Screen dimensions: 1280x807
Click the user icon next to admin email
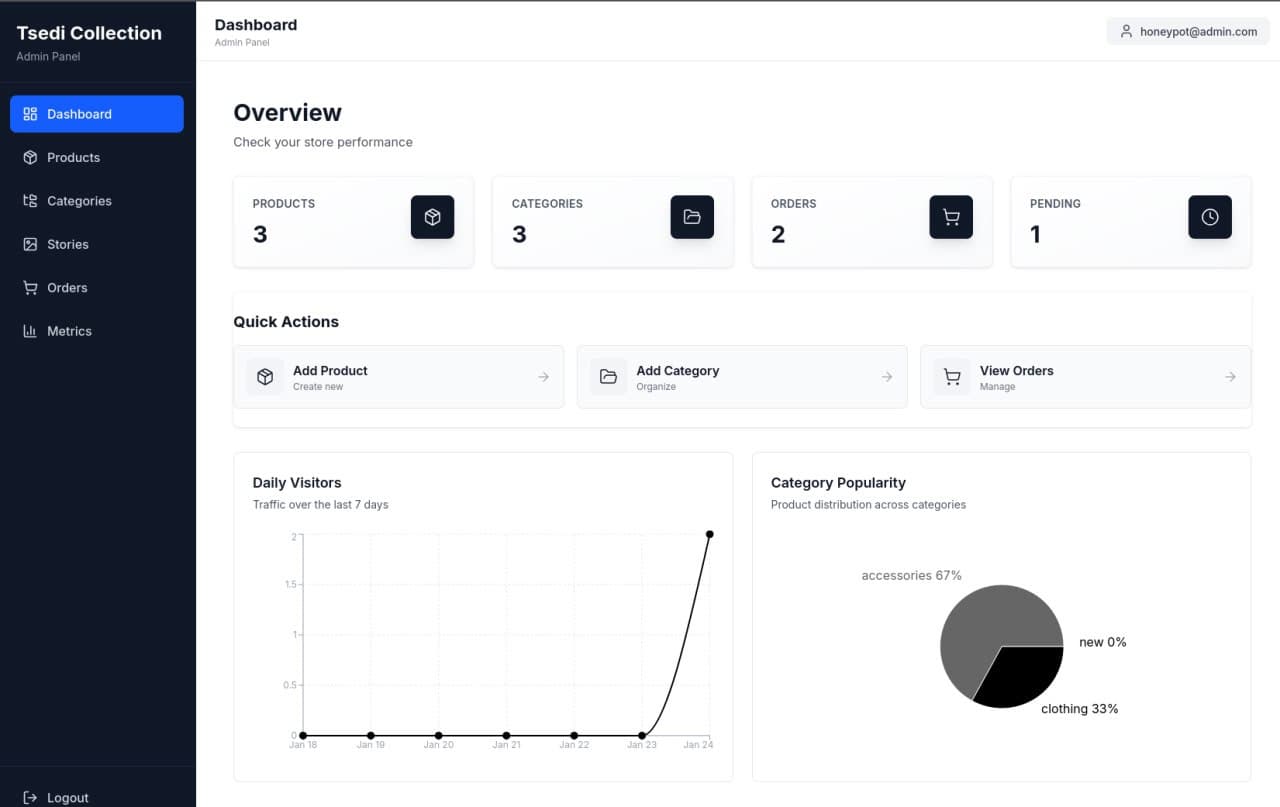pyautogui.click(x=1126, y=32)
